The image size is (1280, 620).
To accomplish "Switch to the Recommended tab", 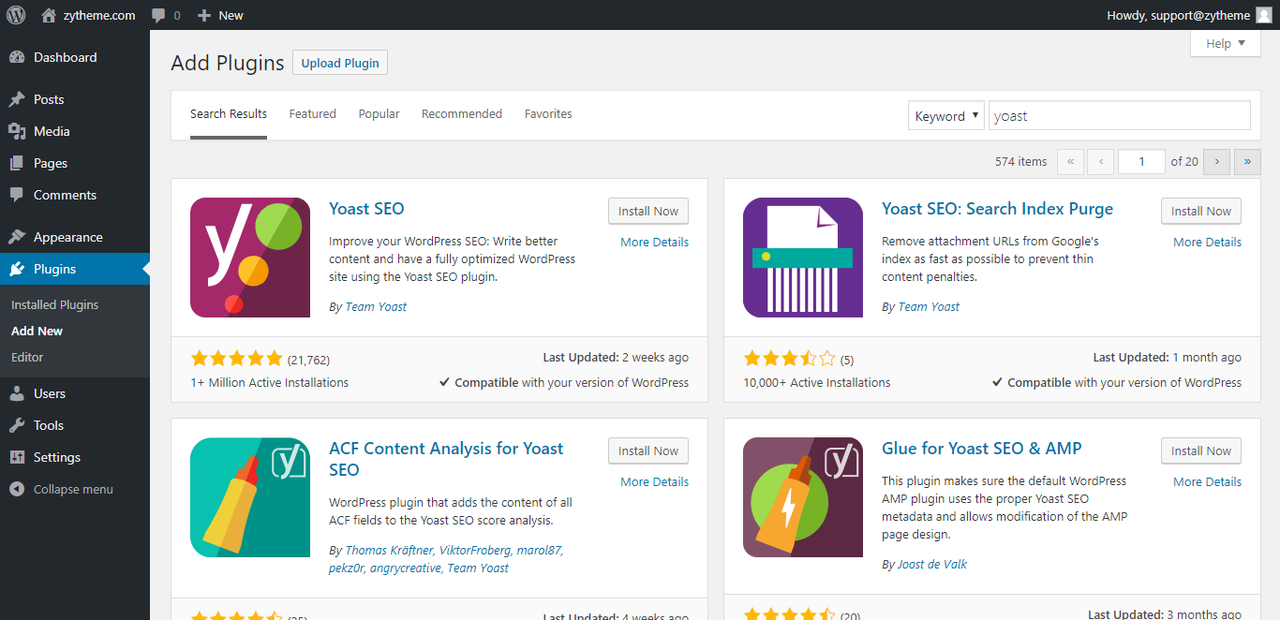I will tap(462, 114).
